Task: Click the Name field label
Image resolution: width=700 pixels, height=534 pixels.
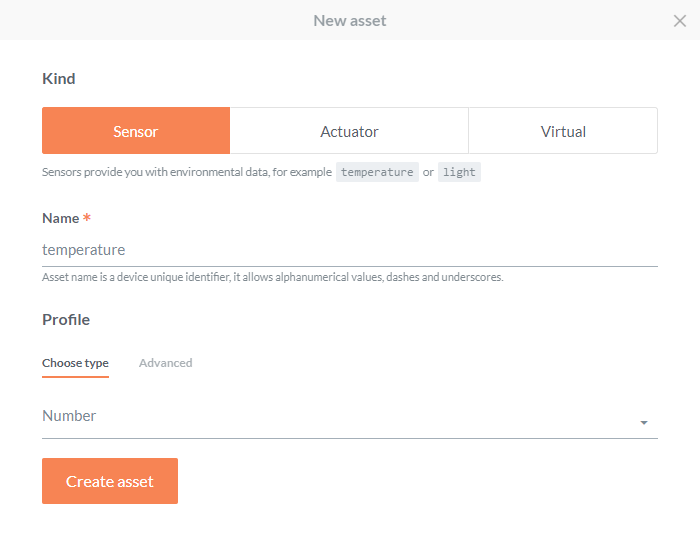Action: click(60, 218)
